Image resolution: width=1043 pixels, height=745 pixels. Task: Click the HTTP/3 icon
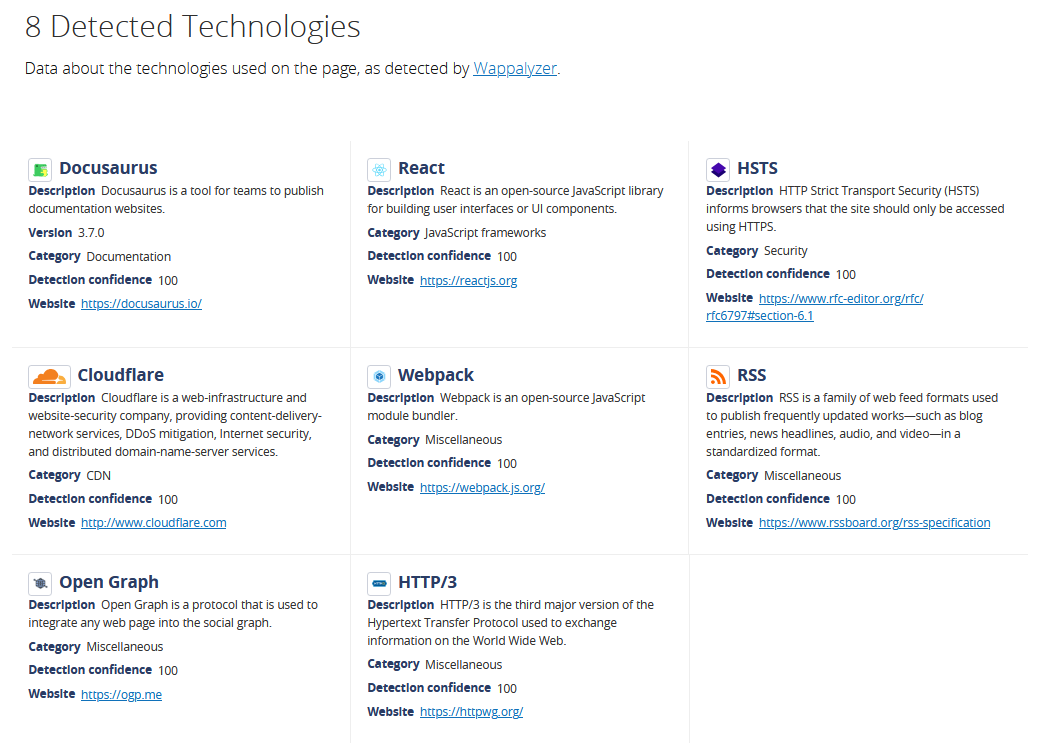[379, 583]
